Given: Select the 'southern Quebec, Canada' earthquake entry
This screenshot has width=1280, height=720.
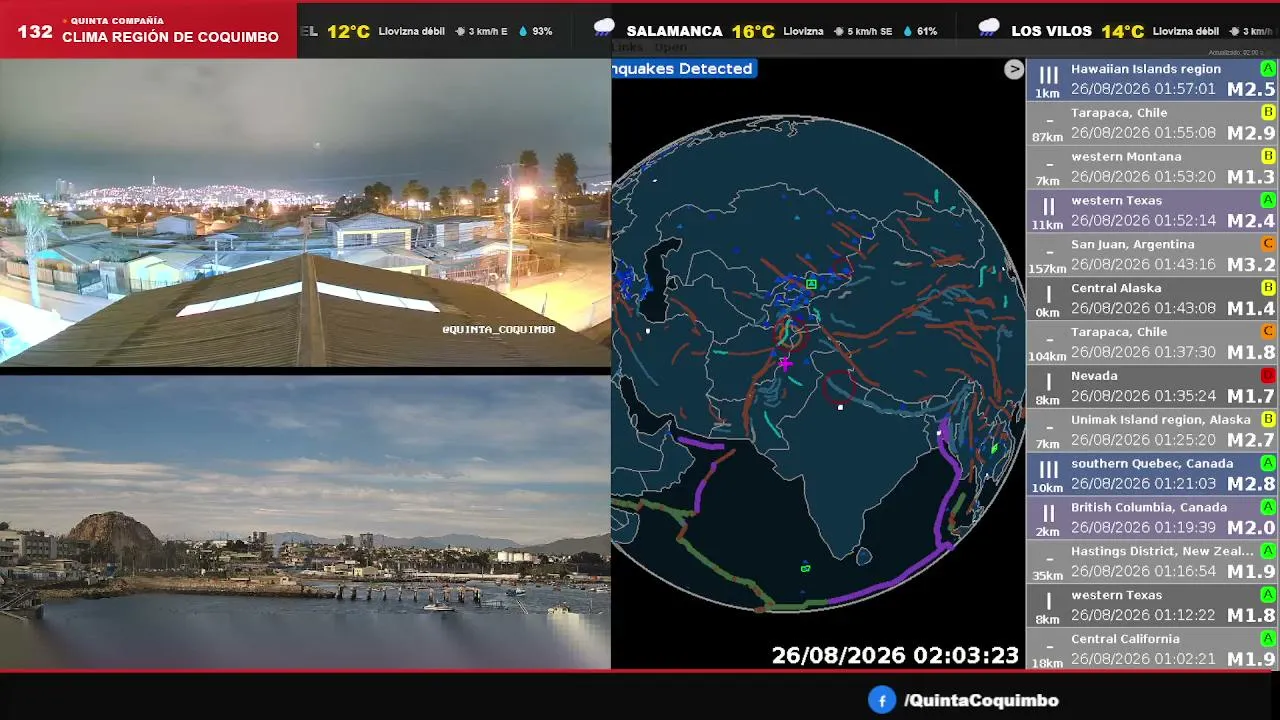Looking at the screenshot, I should (1153, 474).
